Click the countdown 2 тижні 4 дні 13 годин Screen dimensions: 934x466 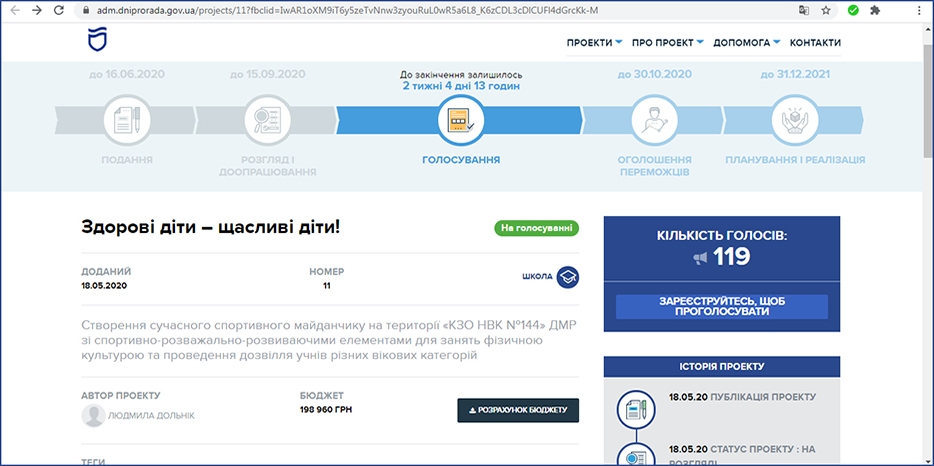460,86
